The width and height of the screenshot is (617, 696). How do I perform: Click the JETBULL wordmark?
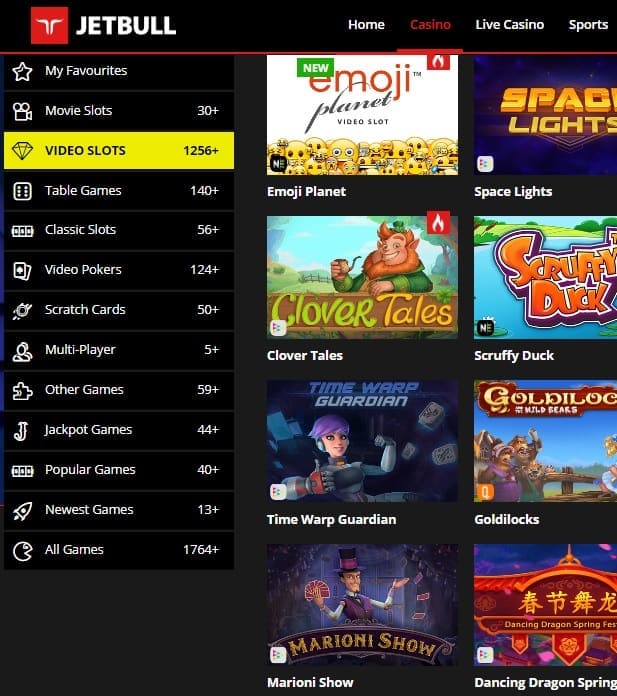pos(126,26)
